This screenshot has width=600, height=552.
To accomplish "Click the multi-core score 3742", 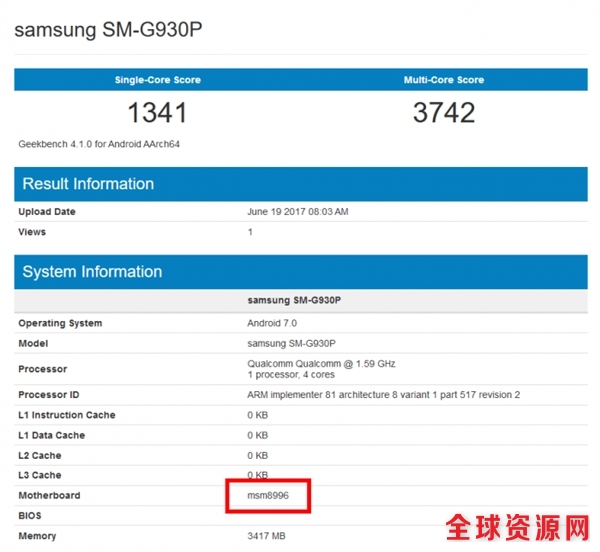I will coord(443,112).
